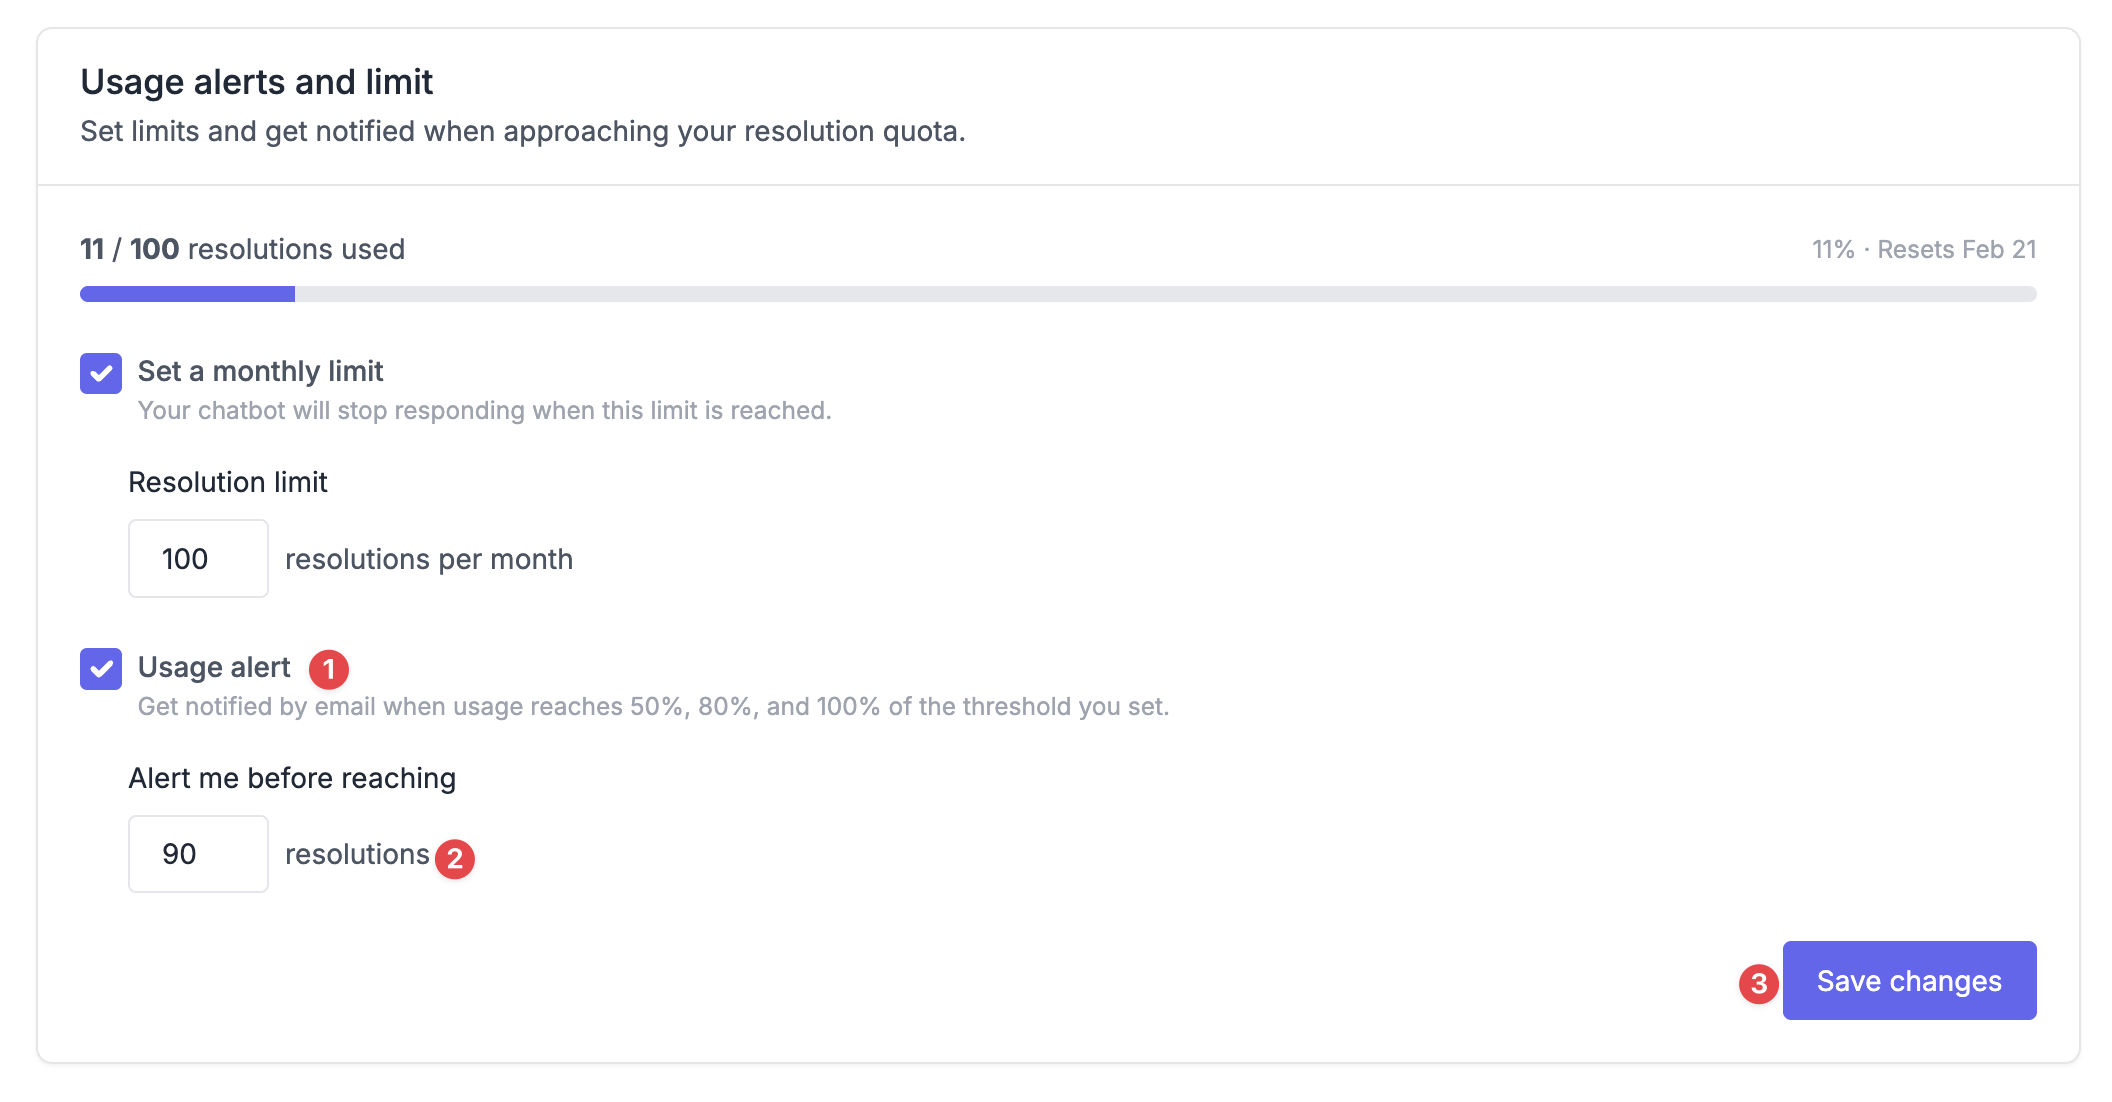Click the red badge numbered 2
This screenshot has height=1102, width=2112.
(455, 858)
